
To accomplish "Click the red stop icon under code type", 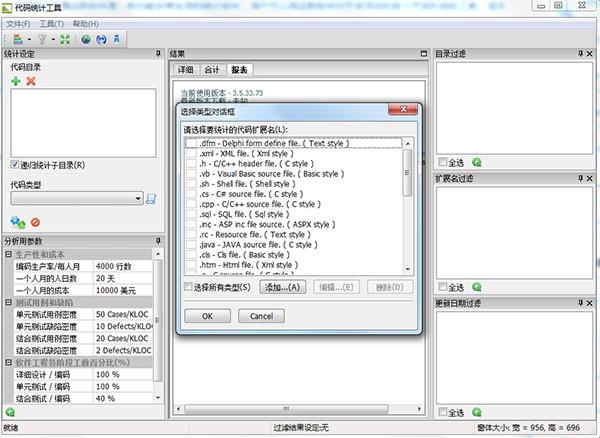I will point(35,222).
